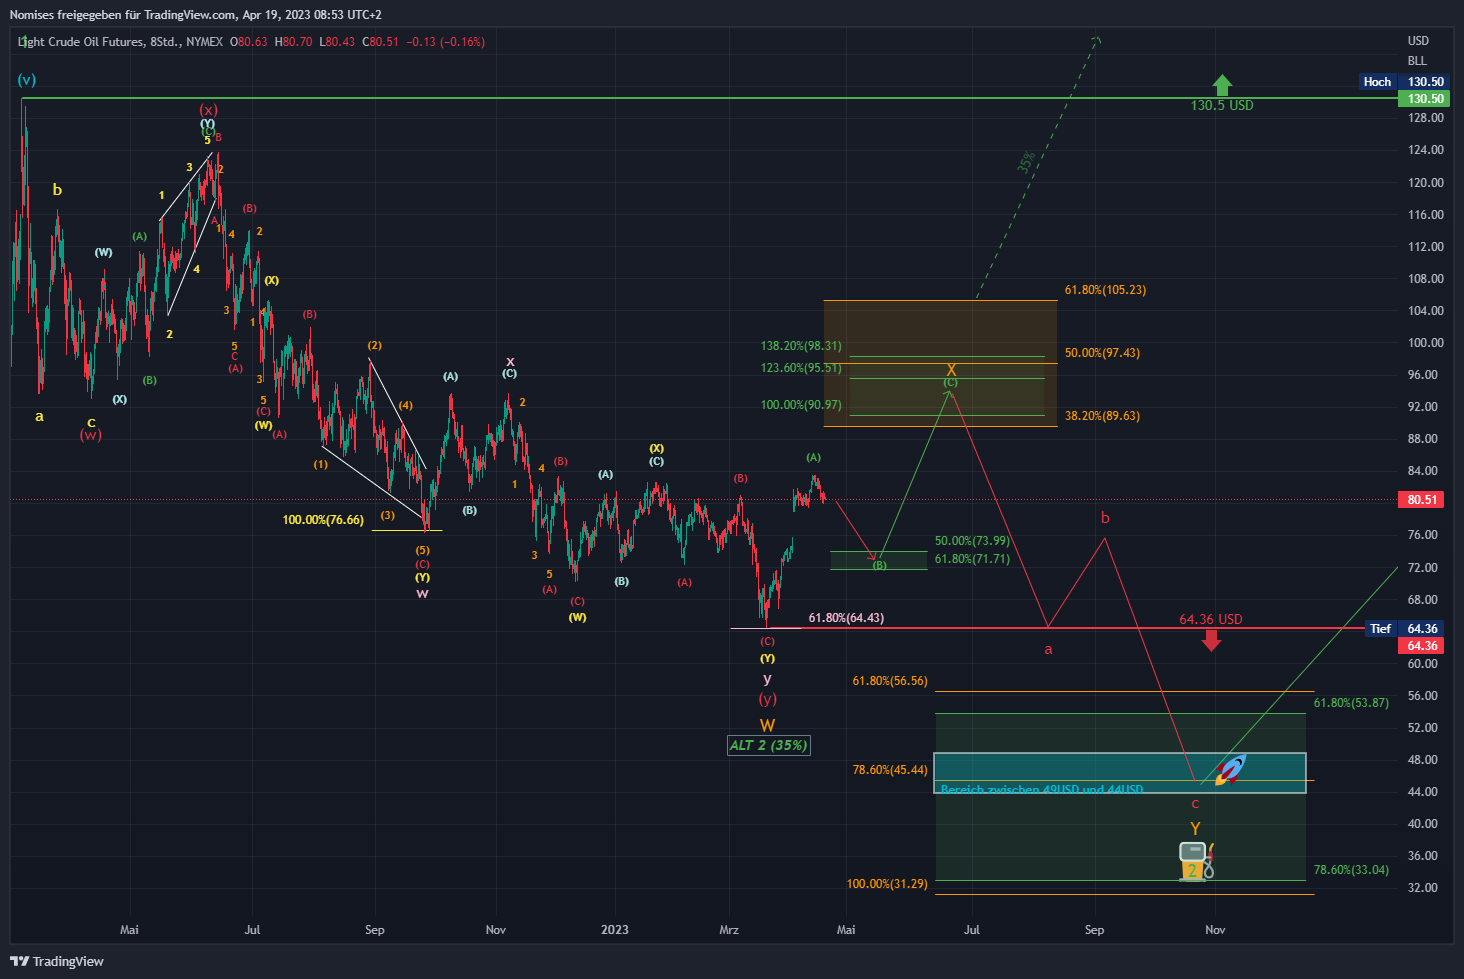Click the 128.00 tick on the price axis
The height and width of the screenshot is (979, 1464).
(1425, 118)
